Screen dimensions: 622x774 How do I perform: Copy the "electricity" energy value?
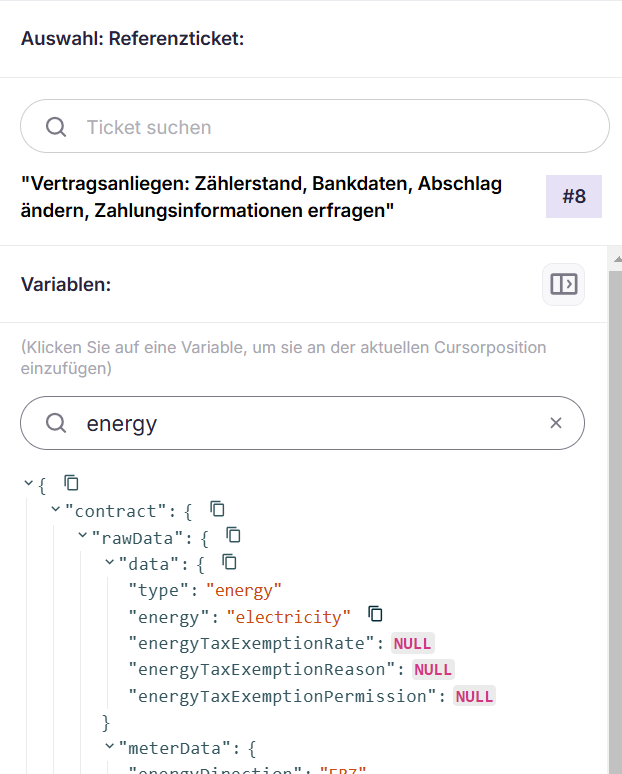(x=376, y=614)
